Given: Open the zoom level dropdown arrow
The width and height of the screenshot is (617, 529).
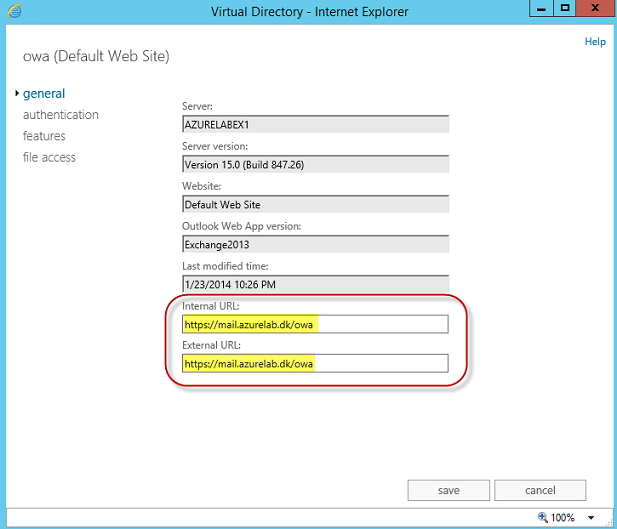Looking at the screenshot, I should tap(591, 518).
